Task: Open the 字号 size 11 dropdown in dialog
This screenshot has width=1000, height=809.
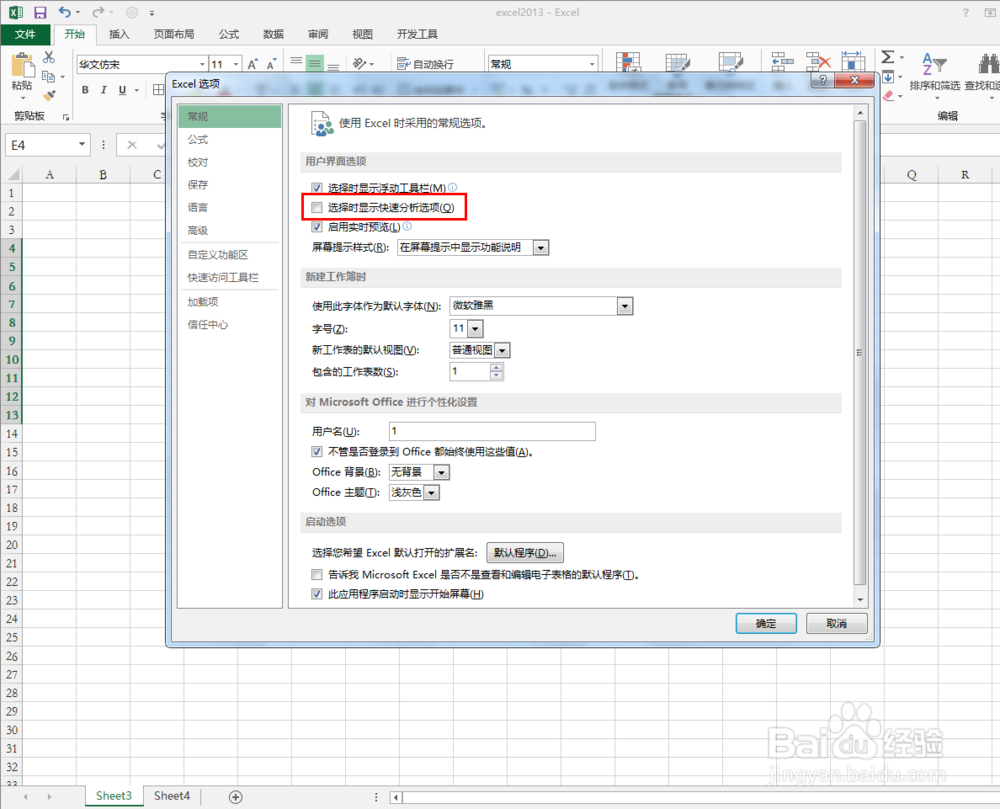Action: [x=475, y=329]
